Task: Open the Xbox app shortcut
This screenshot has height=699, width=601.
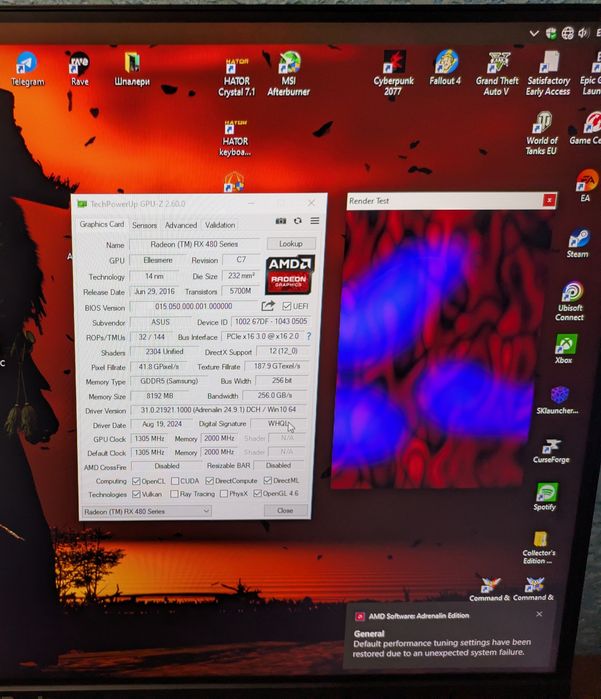Action: [x=565, y=349]
